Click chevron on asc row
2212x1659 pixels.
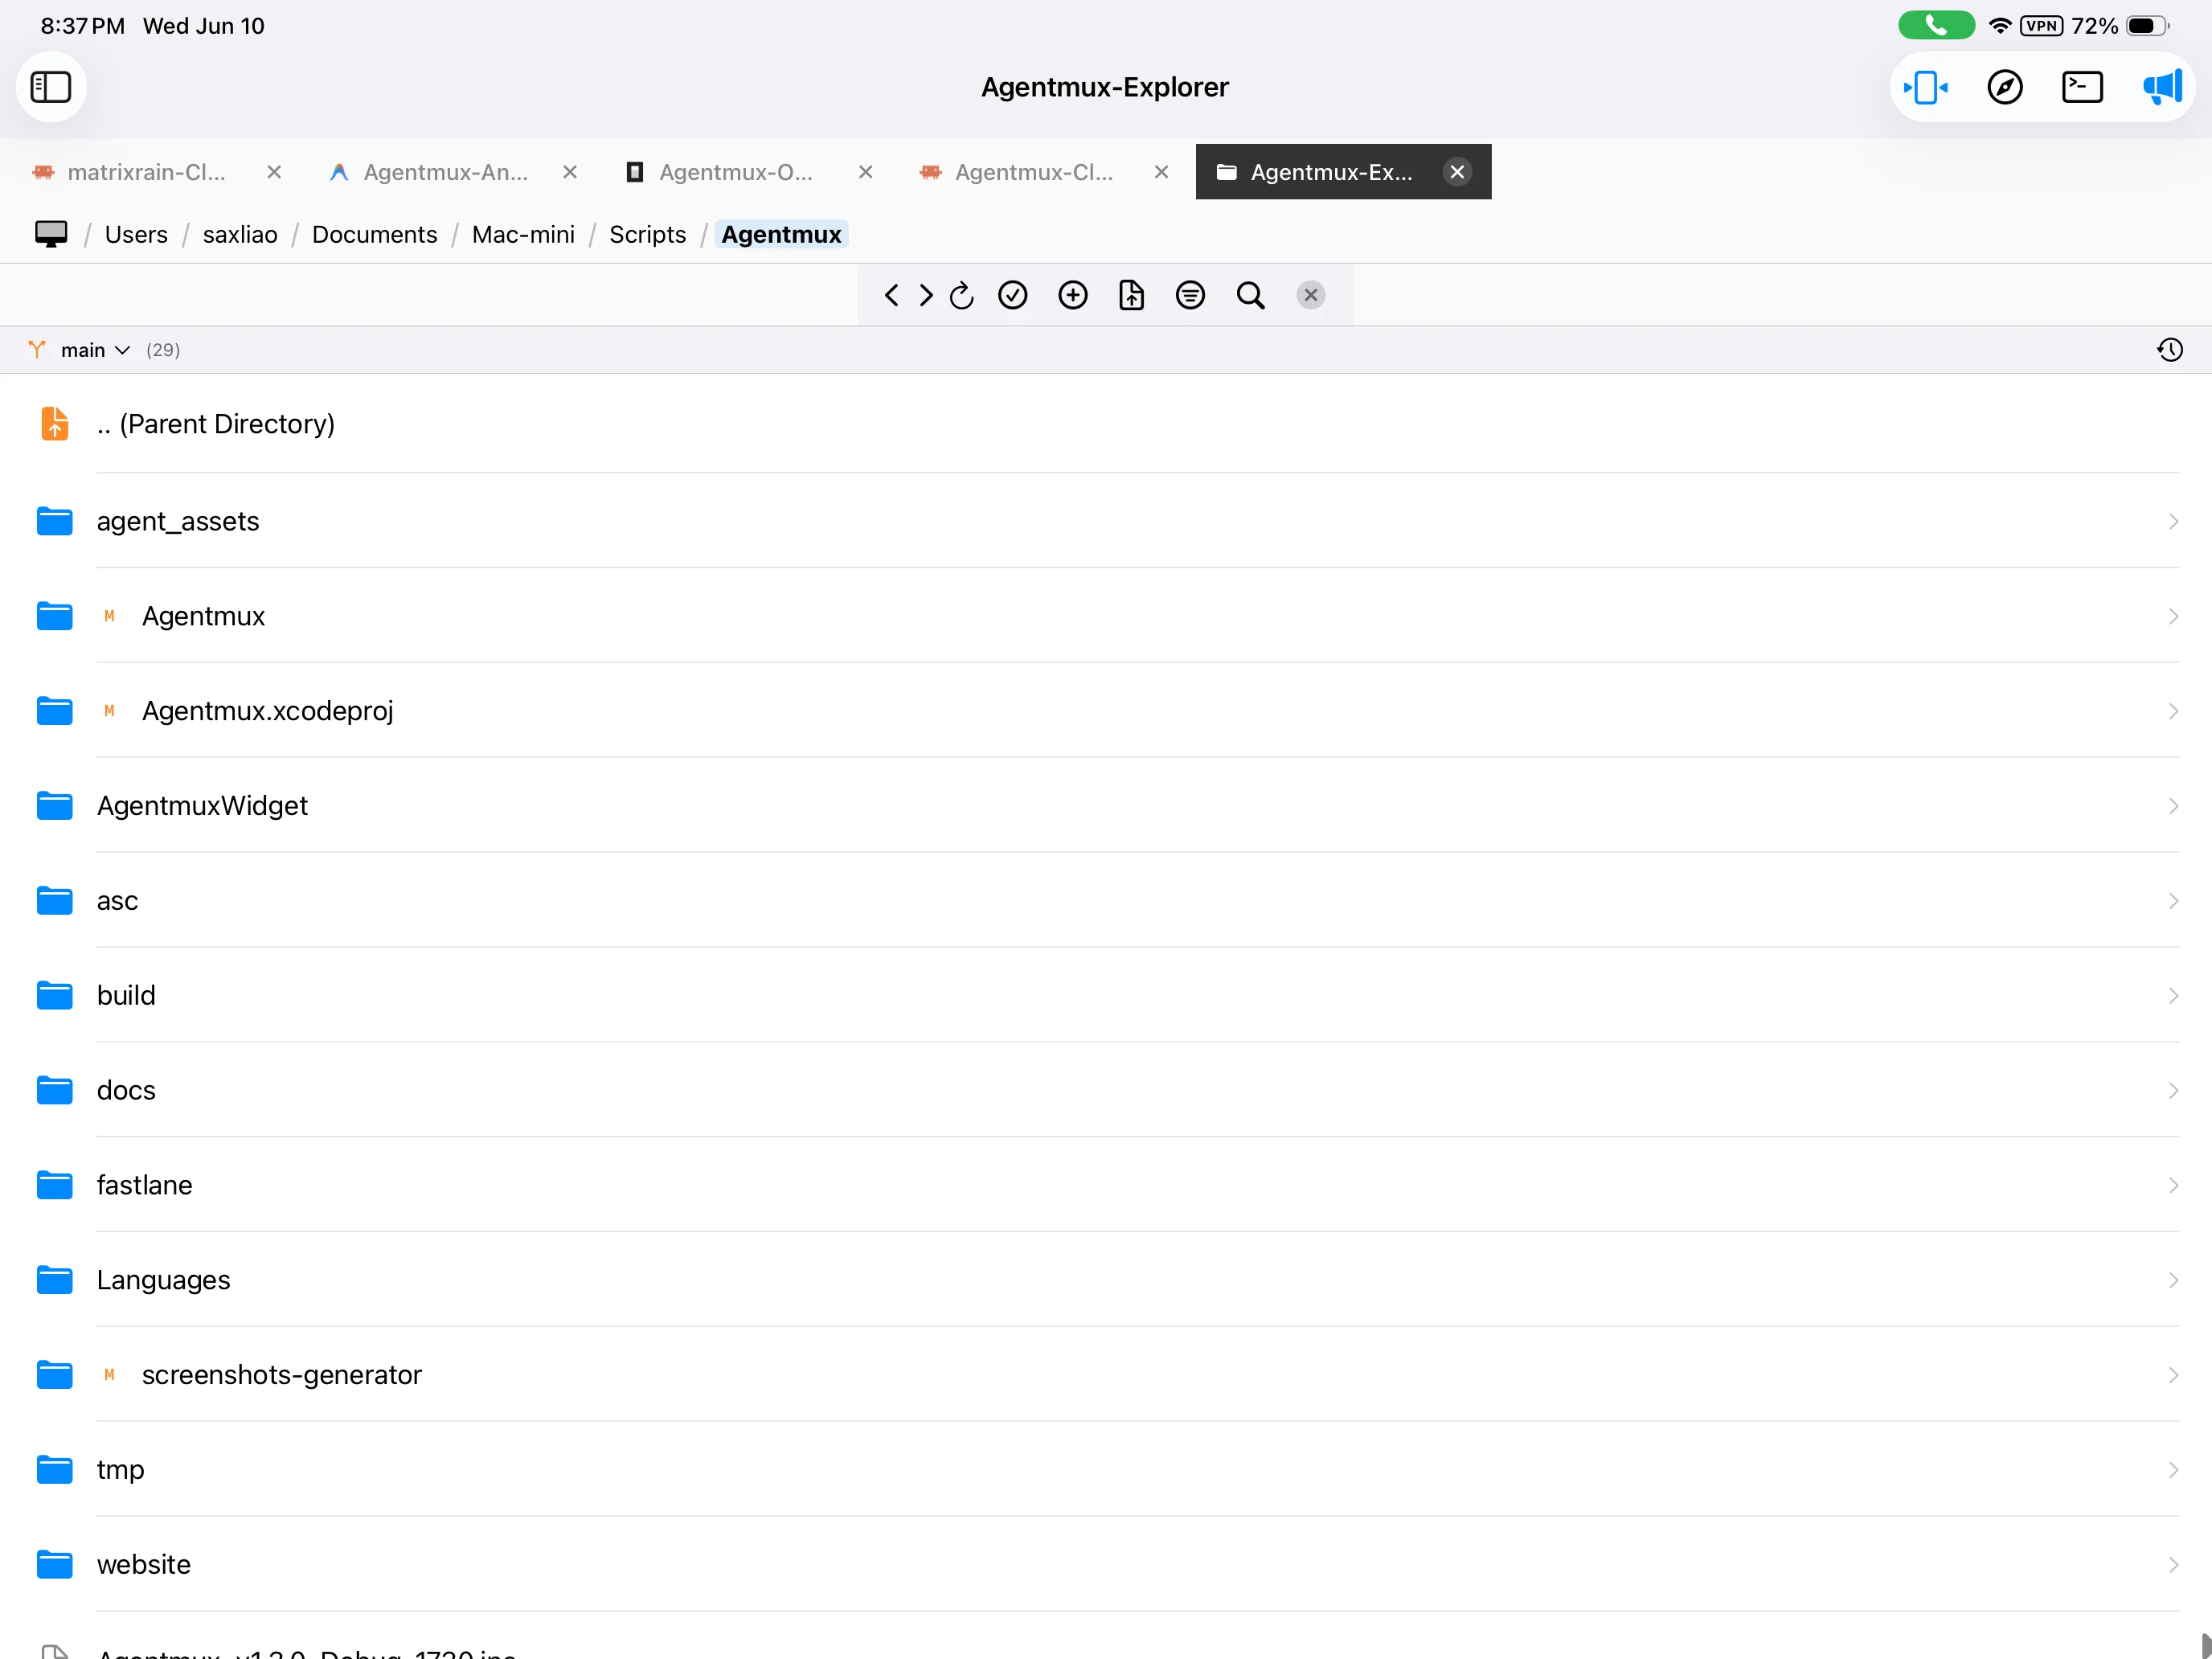[x=2173, y=901]
